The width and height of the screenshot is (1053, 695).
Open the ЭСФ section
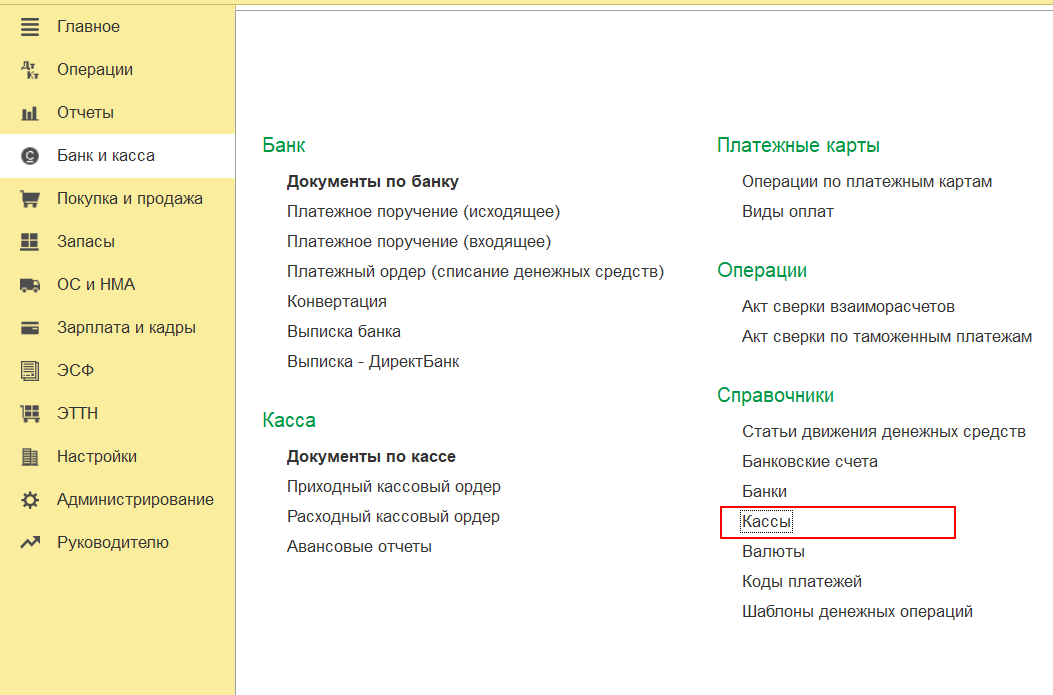(74, 371)
